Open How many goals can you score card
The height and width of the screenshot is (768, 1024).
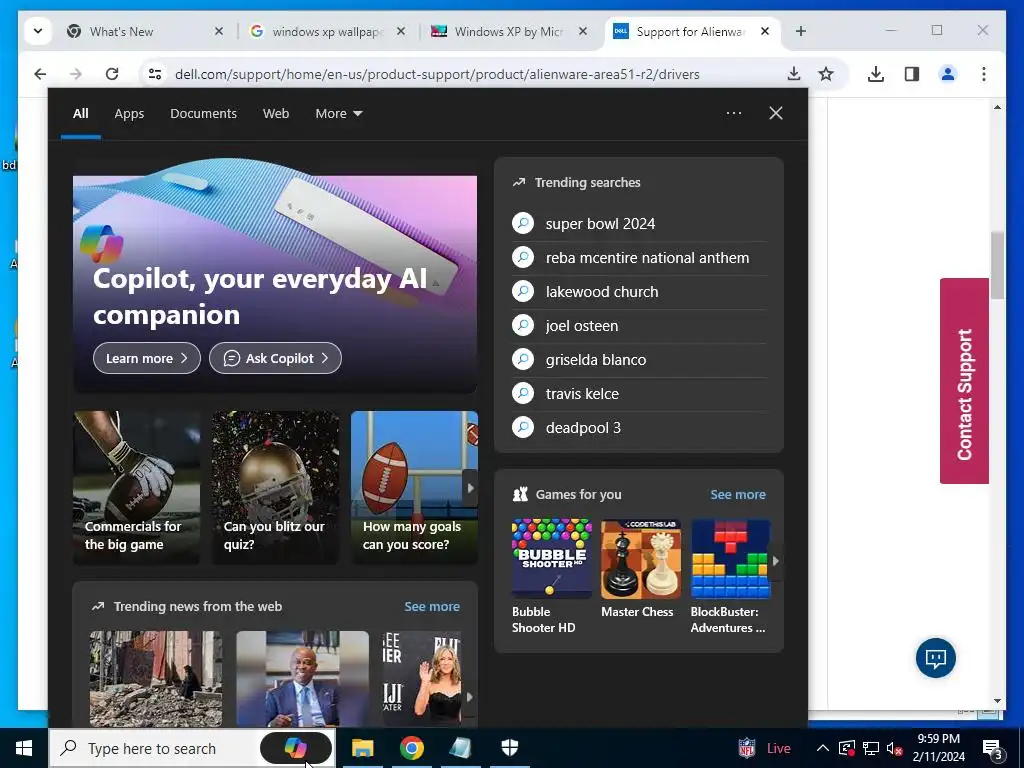pyautogui.click(x=414, y=487)
